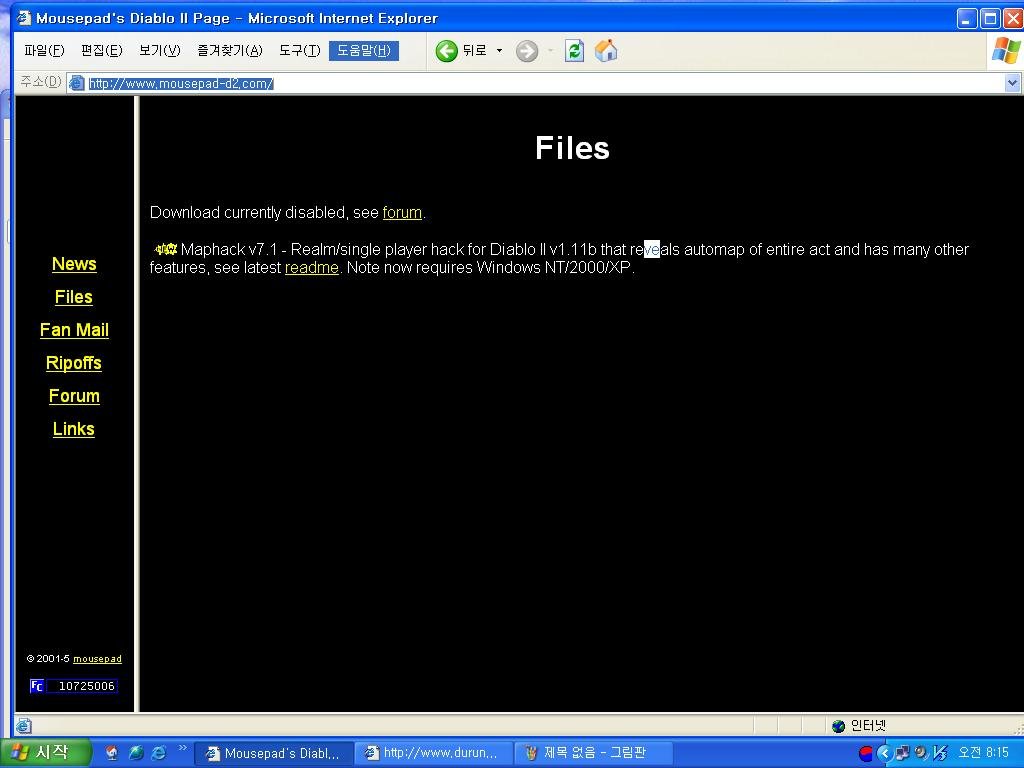Viewport: 1024px width, 768px height.
Task: Click the volume speaker tray icon
Action: (x=921, y=754)
